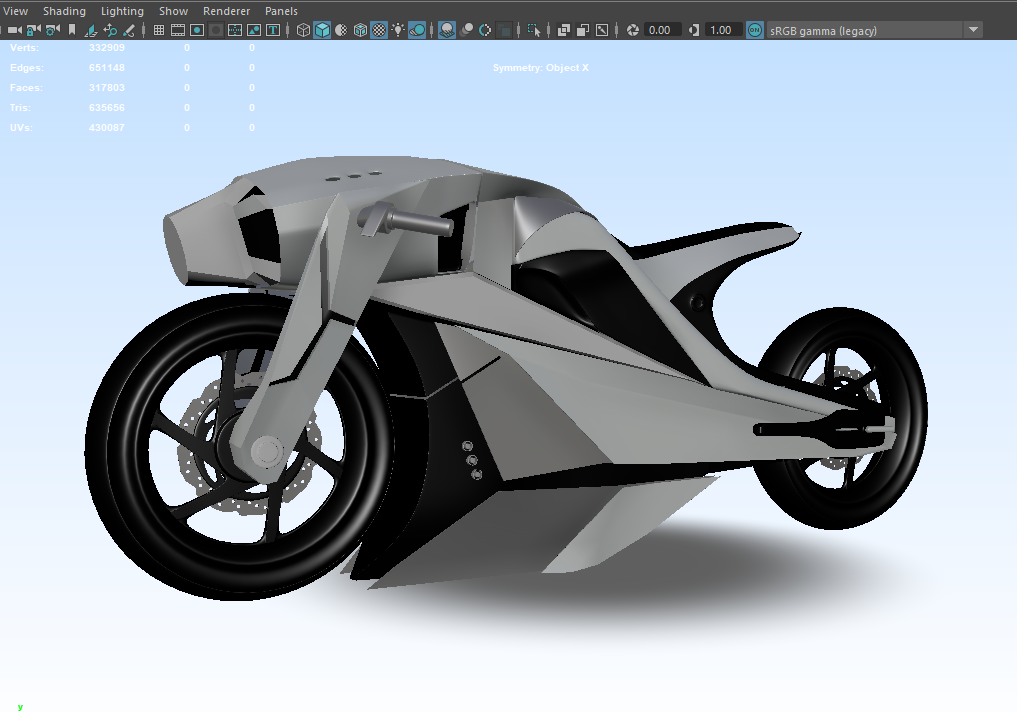Open the Renderer menu
The height and width of the screenshot is (712, 1017).
[226, 11]
